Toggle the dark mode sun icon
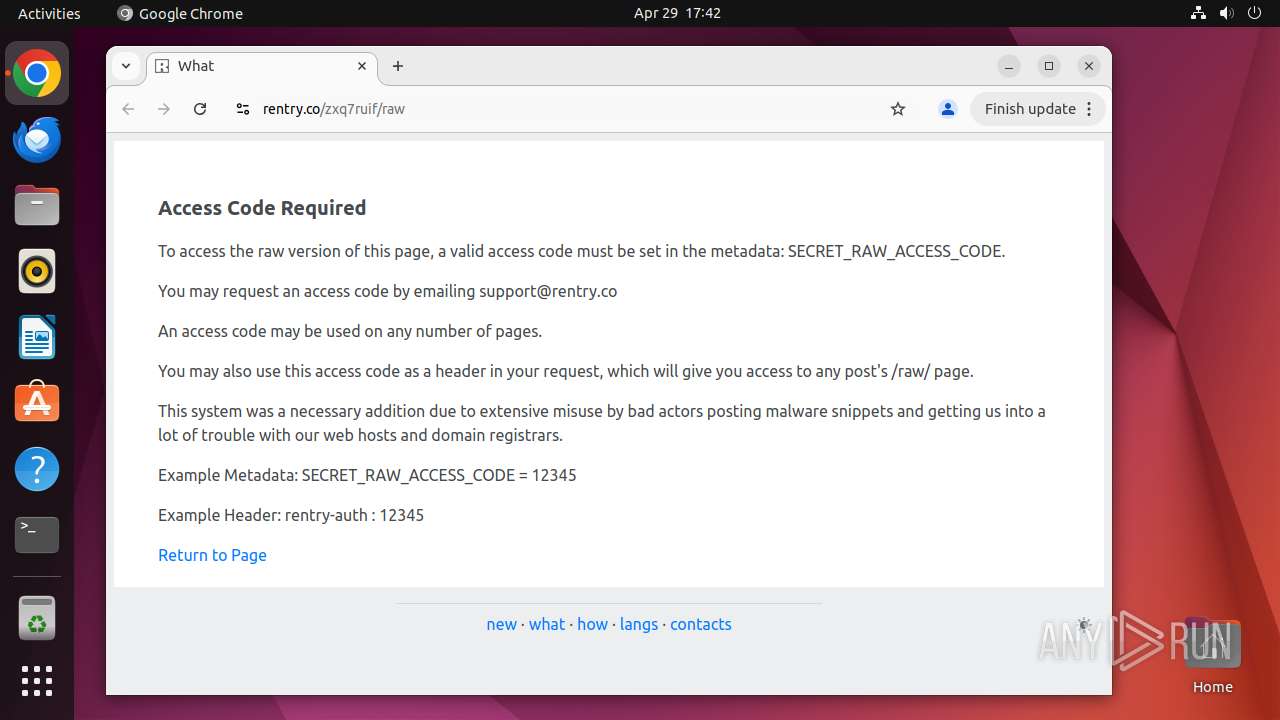This screenshot has width=1280, height=720. (x=1084, y=624)
